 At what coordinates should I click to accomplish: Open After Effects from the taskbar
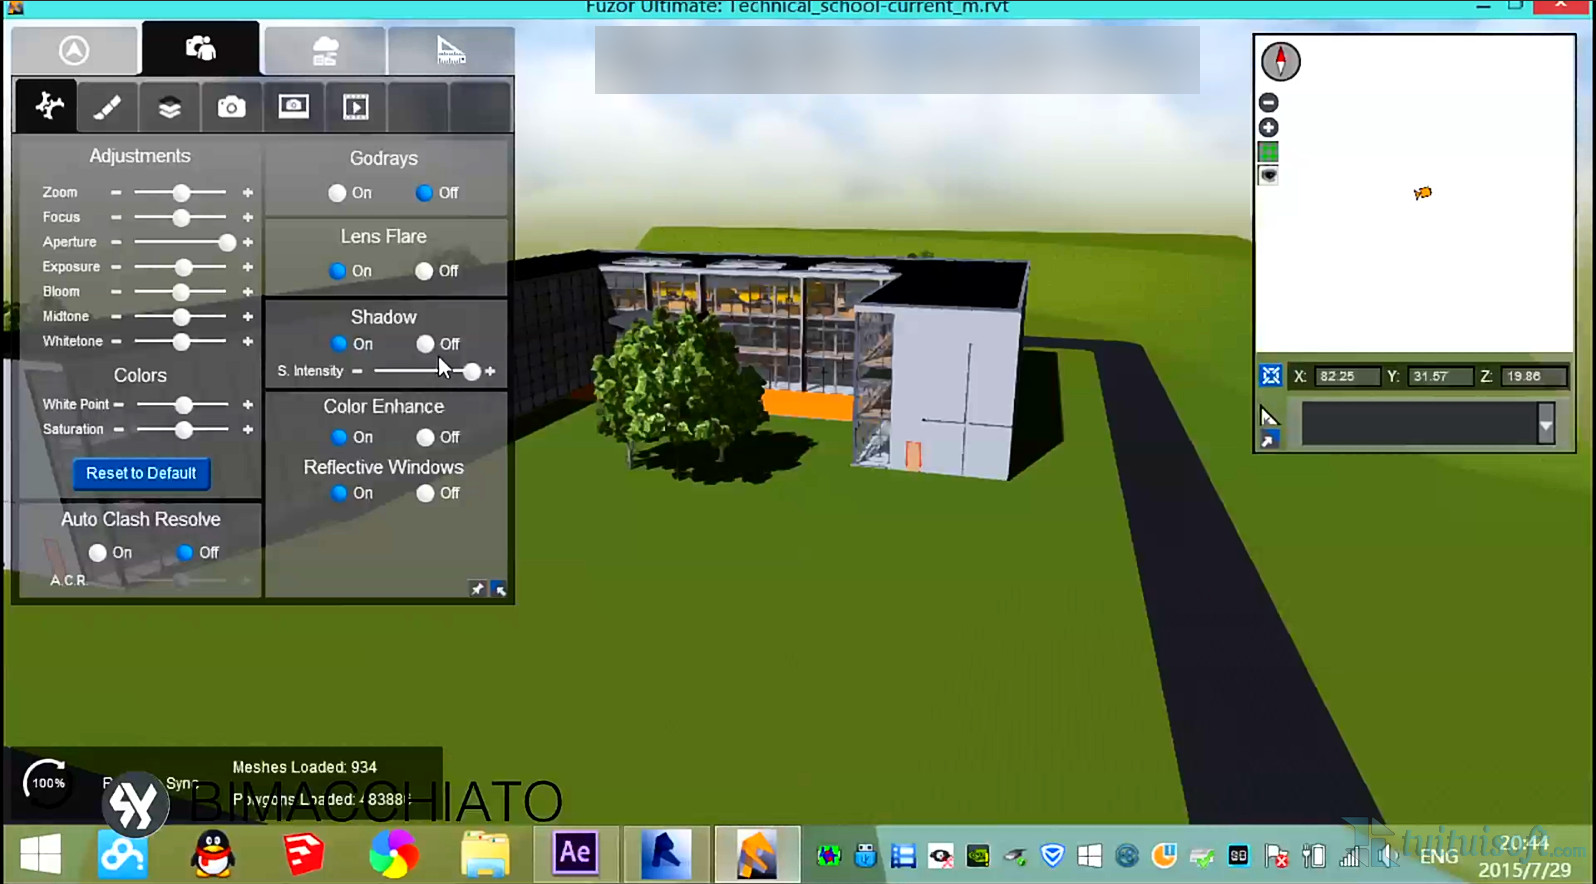coord(575,853)
